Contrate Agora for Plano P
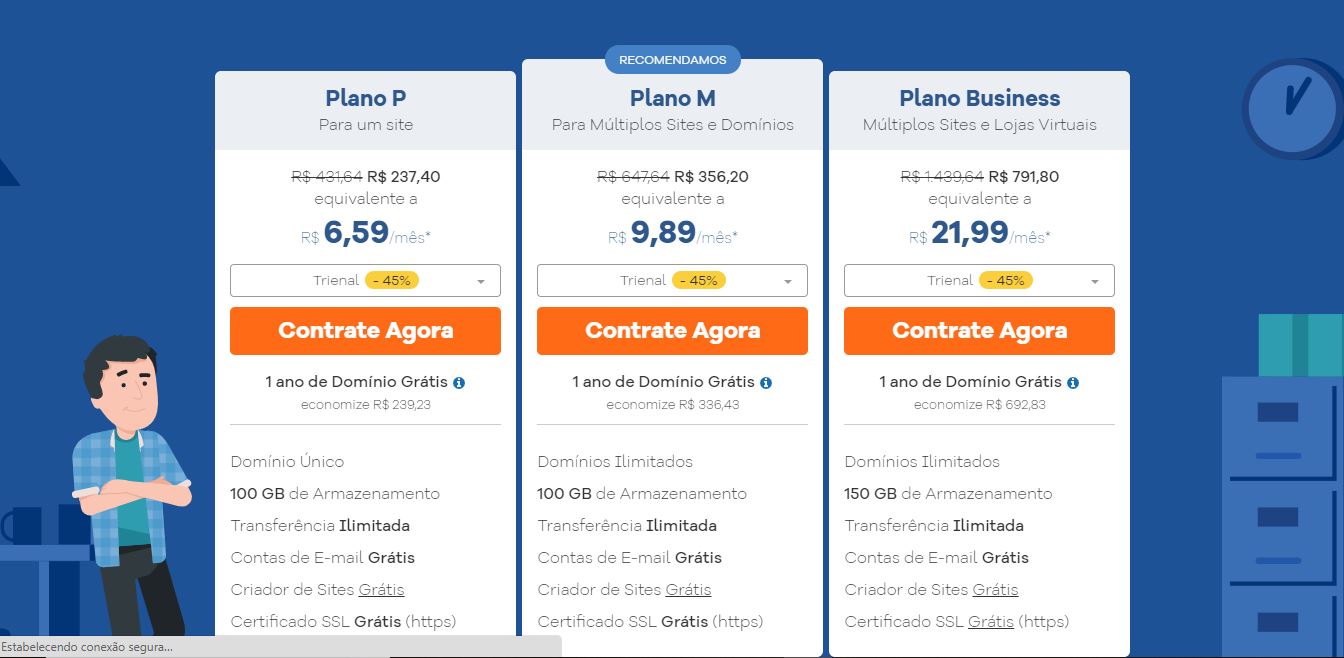The width and height of the screenshot is (1344, 658). 365,331
